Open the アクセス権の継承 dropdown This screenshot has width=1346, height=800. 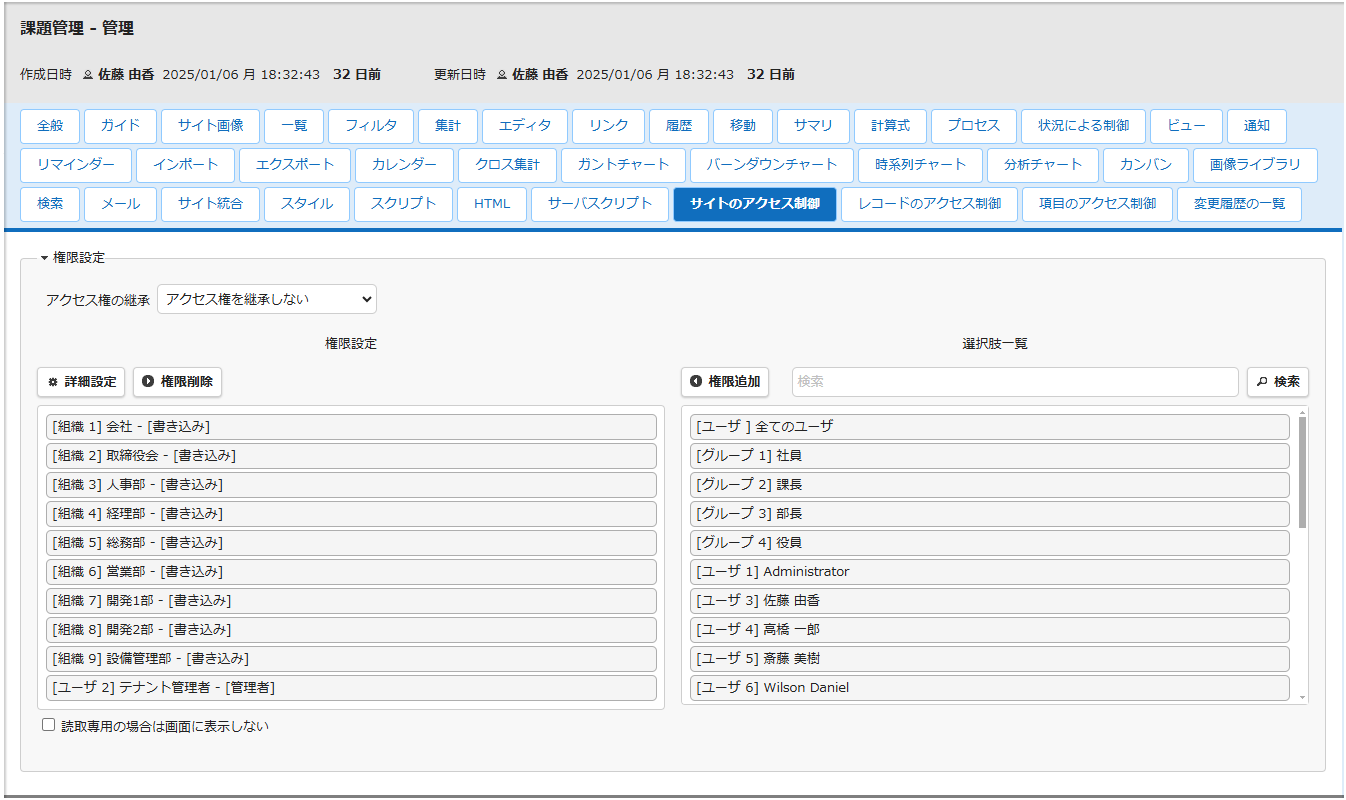[x=267, y=299]
